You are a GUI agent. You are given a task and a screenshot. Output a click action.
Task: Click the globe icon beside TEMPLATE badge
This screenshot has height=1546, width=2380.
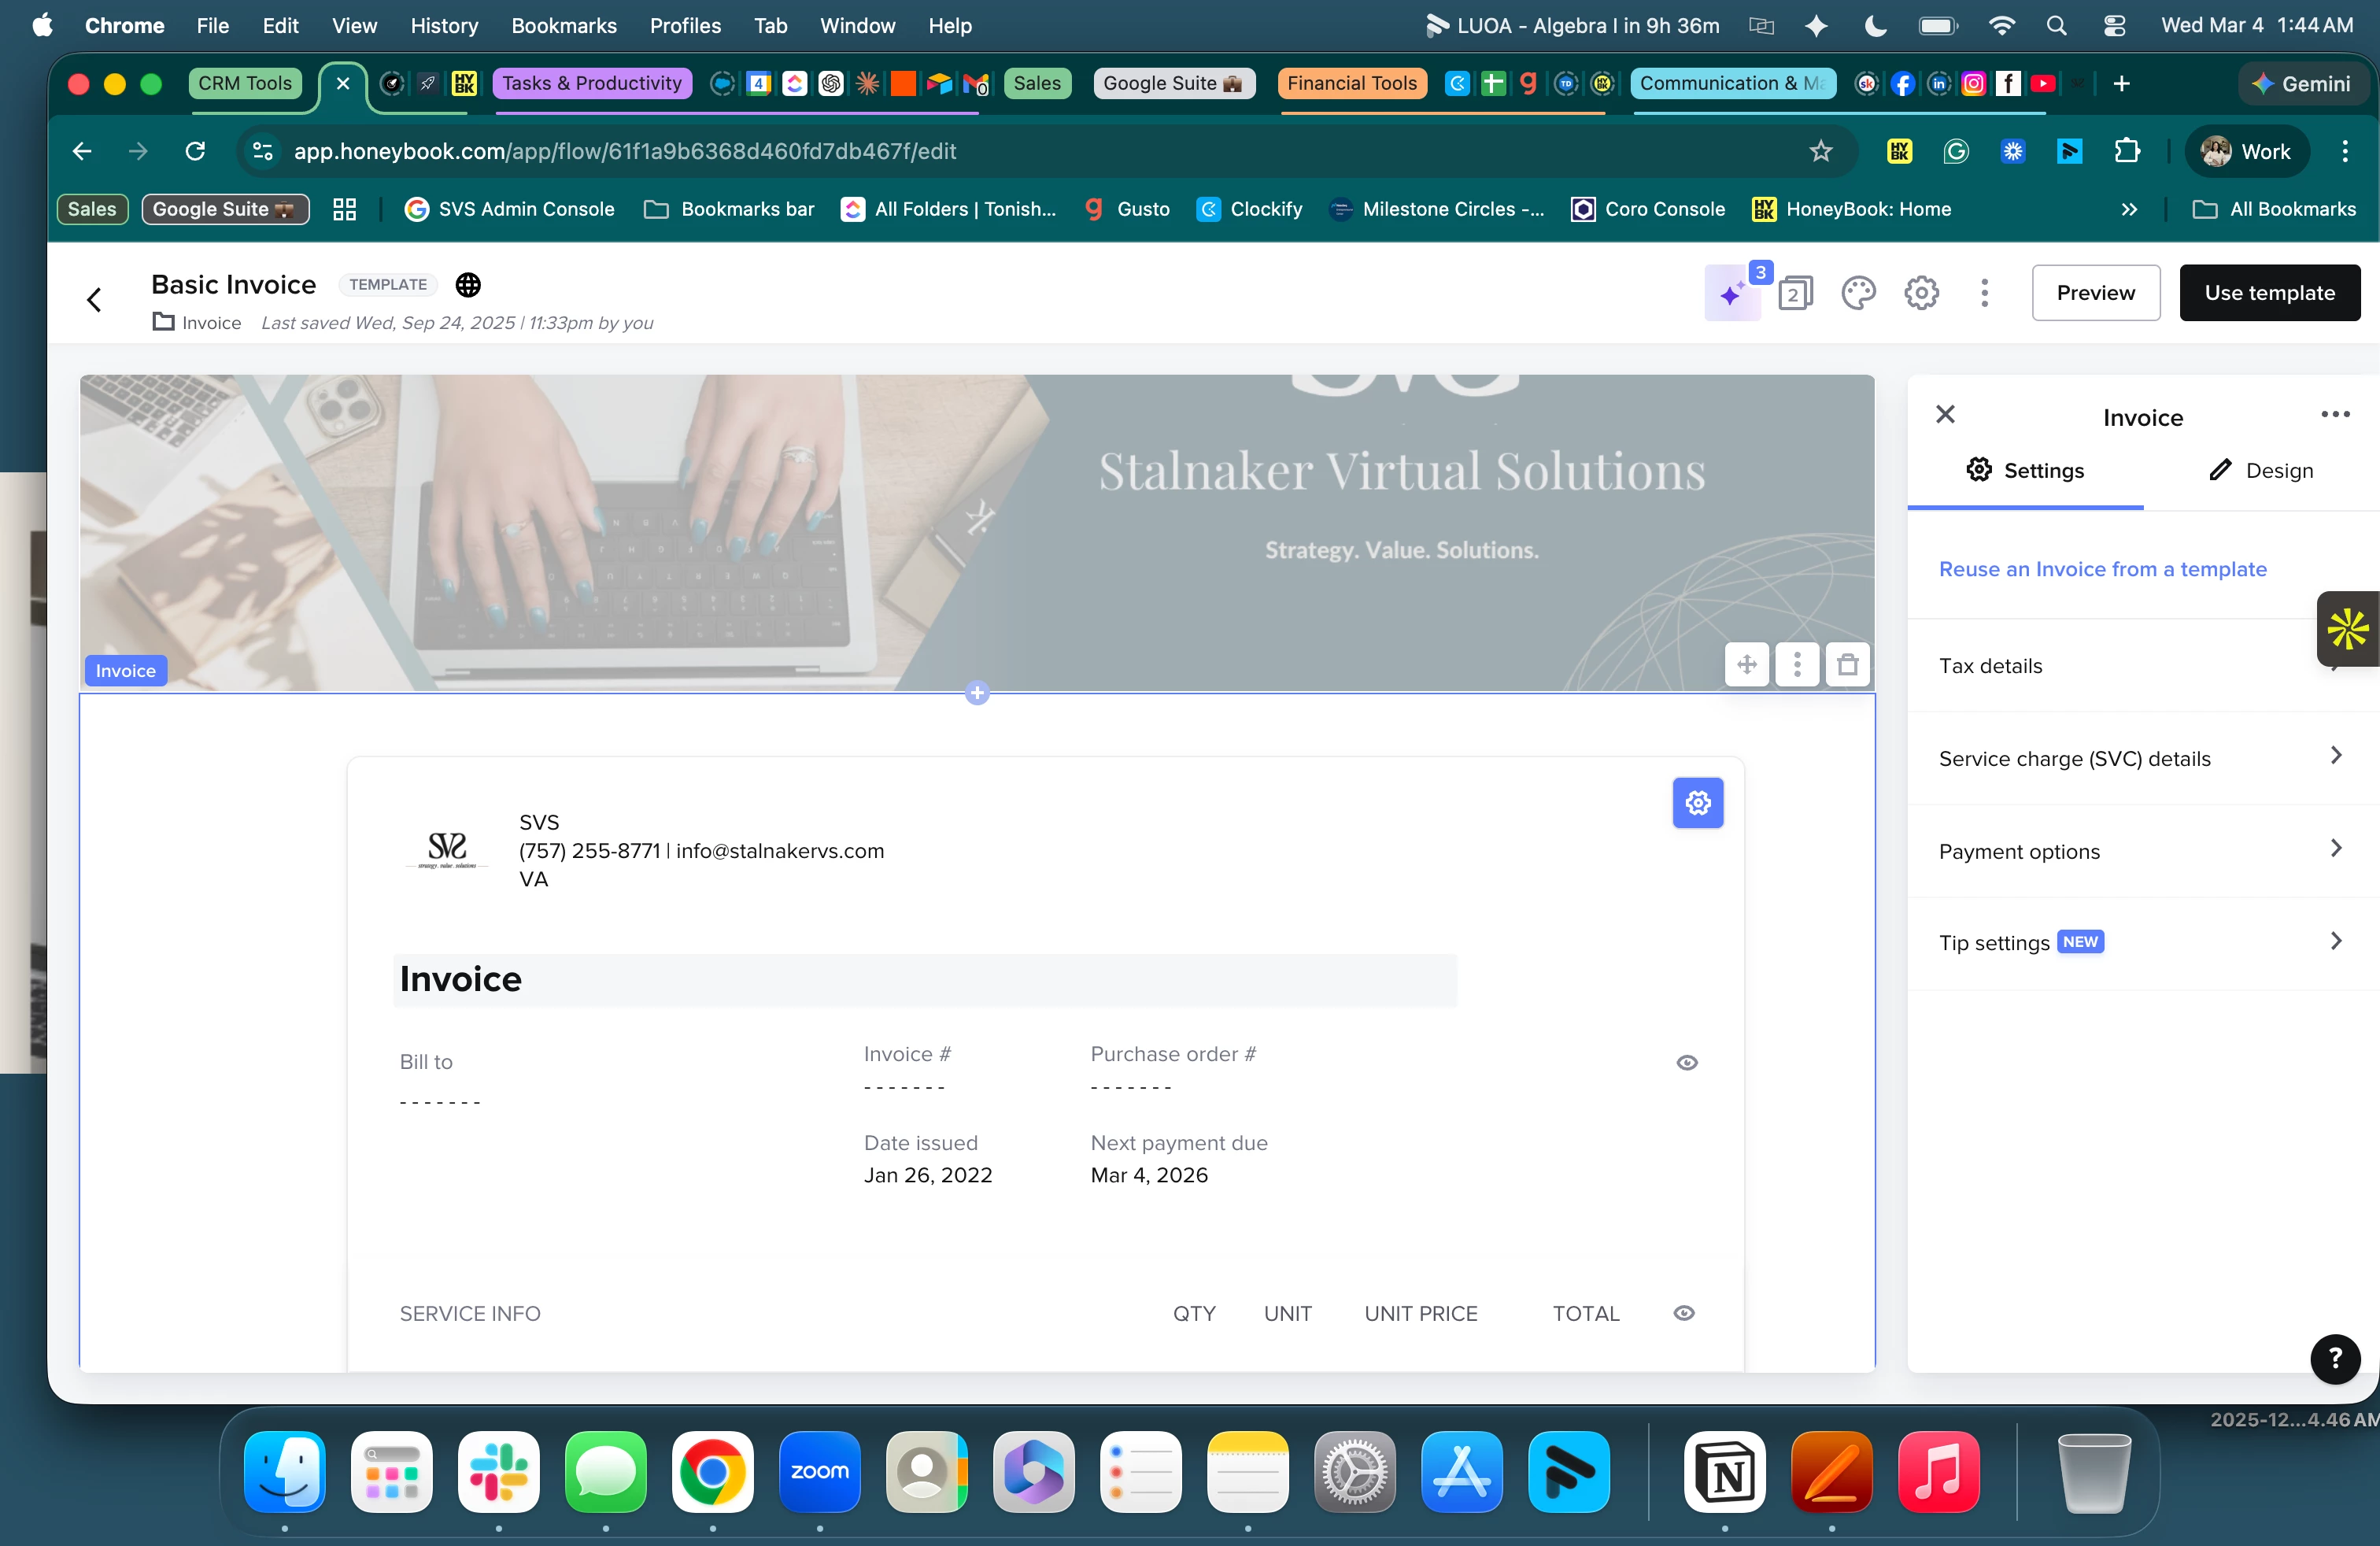pos(468,285)
